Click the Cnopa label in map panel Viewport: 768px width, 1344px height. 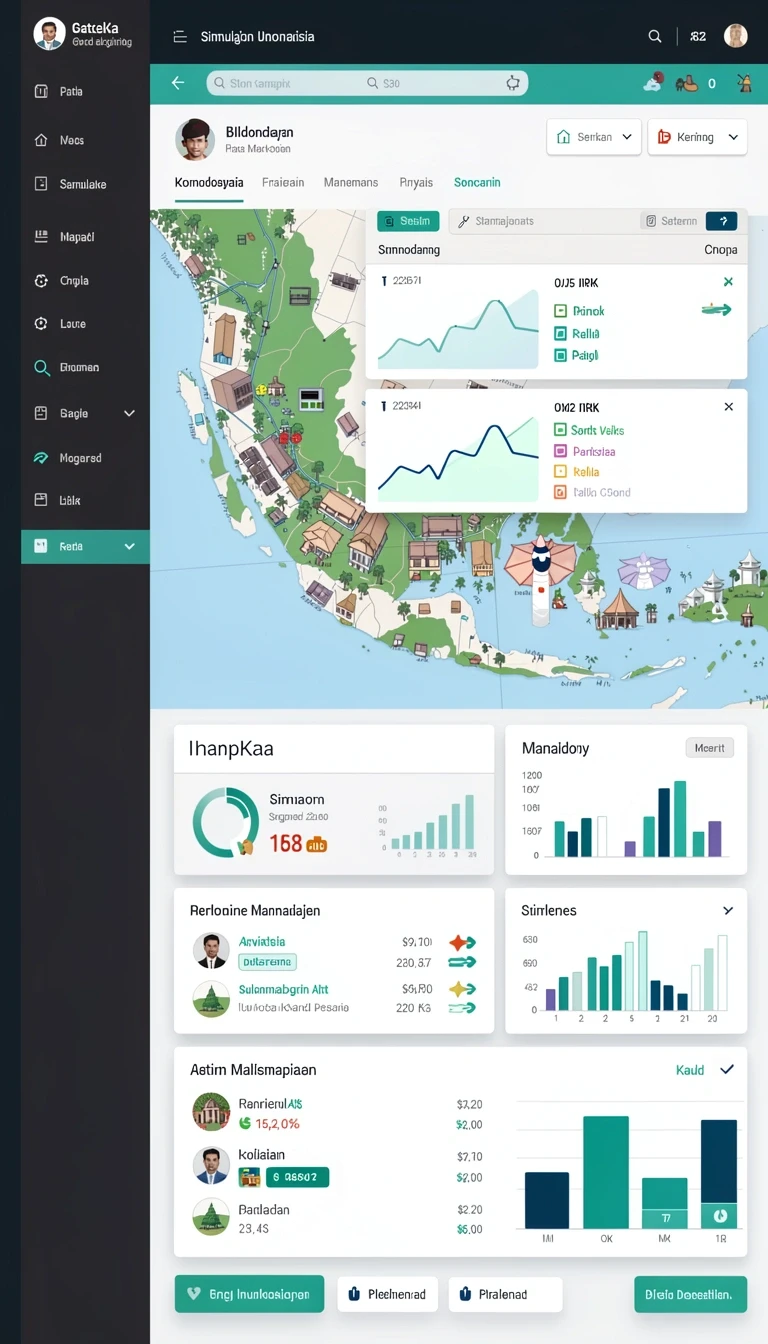pyautogui.click(x=720, y=250)
